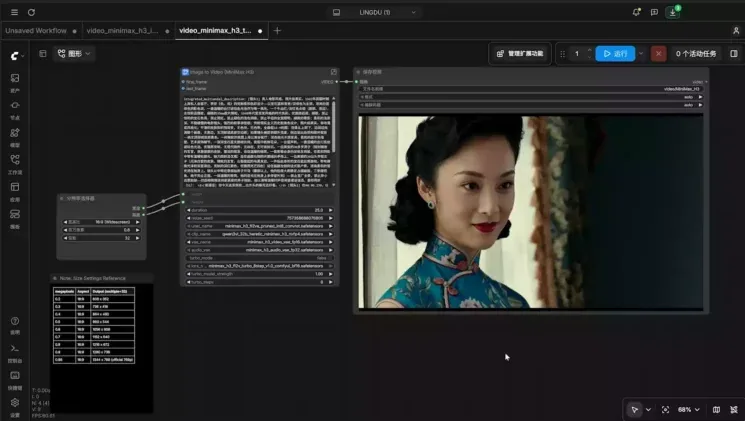Toggle the right side panel icon
Viewport: 745px width, 421px height.
pyautogui.click(x=734, y=54)
